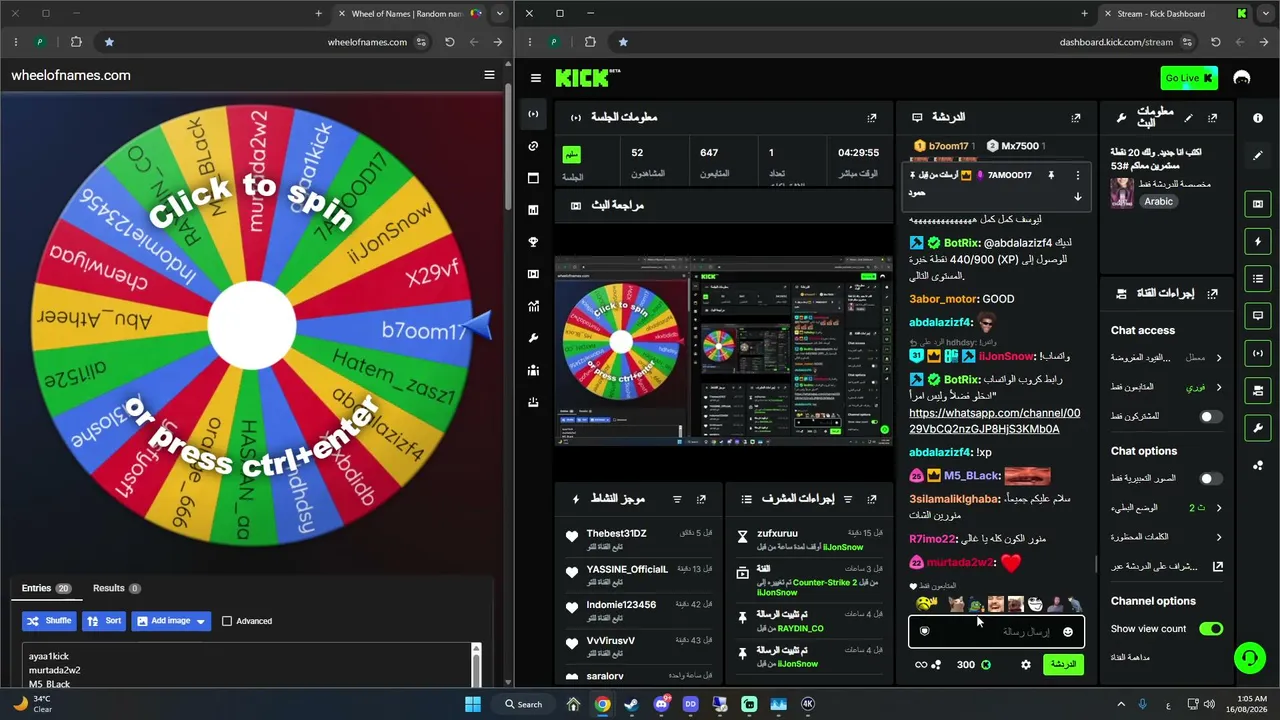
Task: Select the Wheel of Names browser tab
Action: coord(408,14)
